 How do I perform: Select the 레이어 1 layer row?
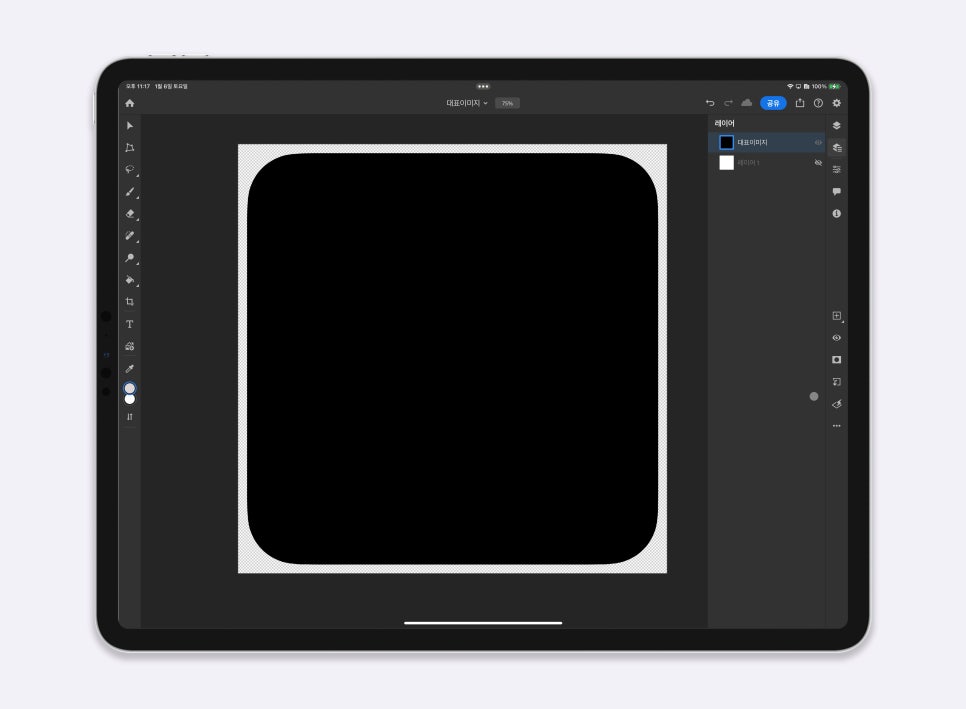coord(767,163)
